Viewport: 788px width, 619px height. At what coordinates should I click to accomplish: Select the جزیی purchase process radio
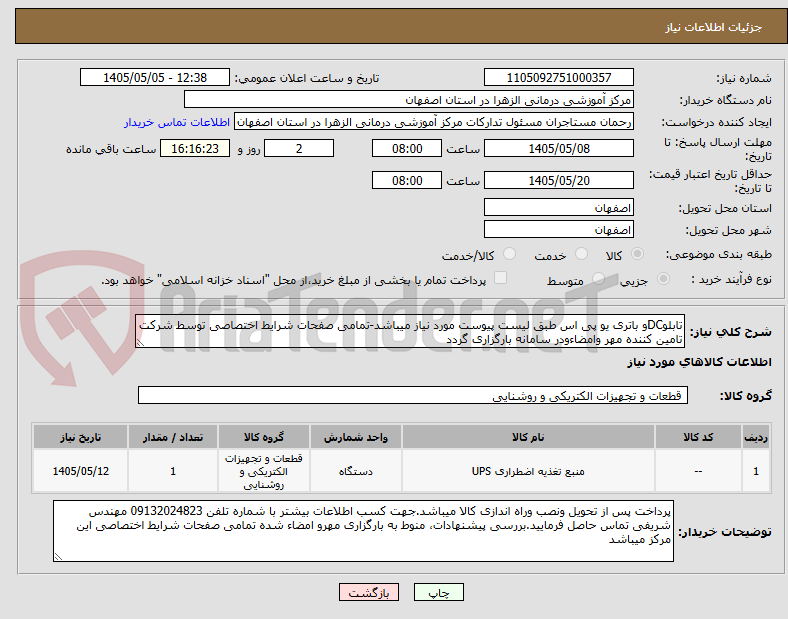pyautogui.click(x=663, y=279)
